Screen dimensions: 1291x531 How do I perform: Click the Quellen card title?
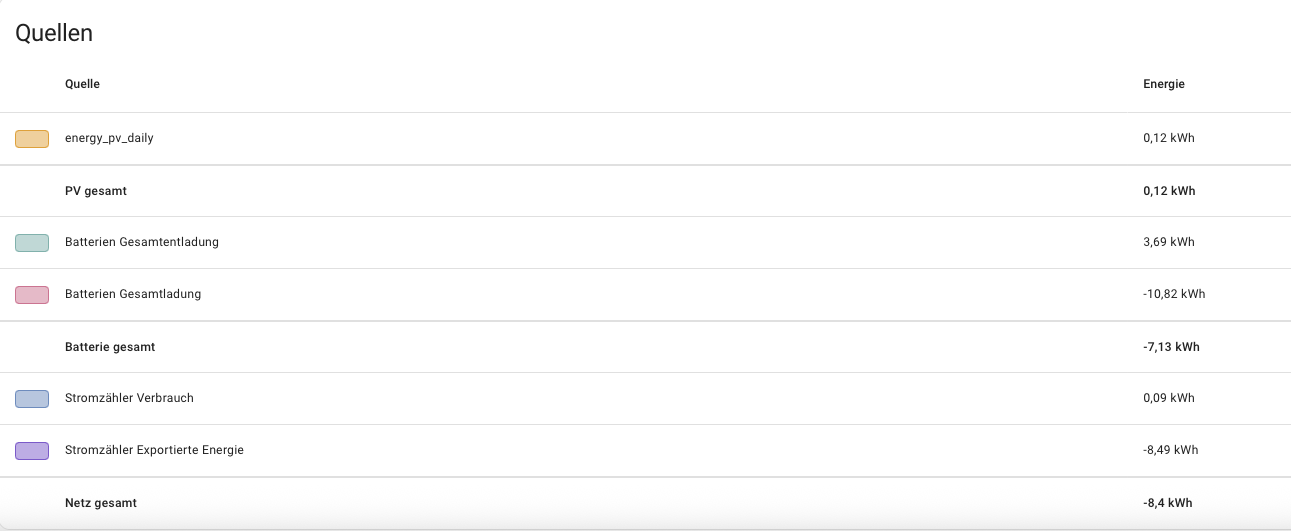[54, 33]
